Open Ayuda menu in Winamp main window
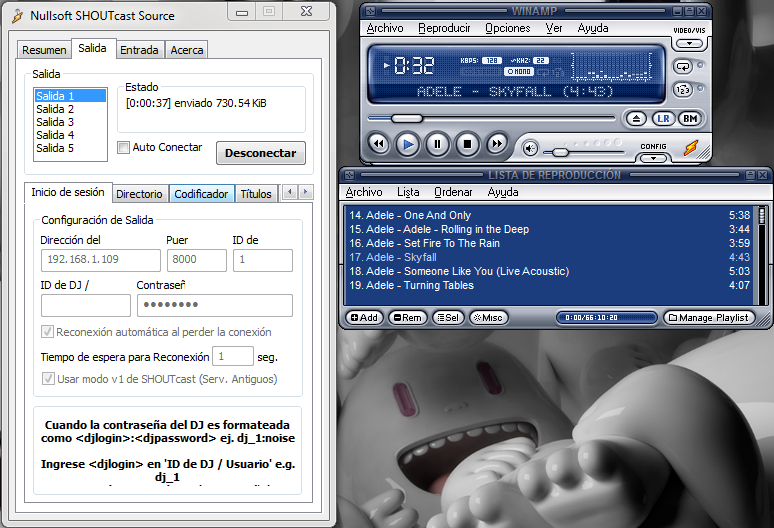This screenshot has width=774, height=528. (x=593, y=29)
